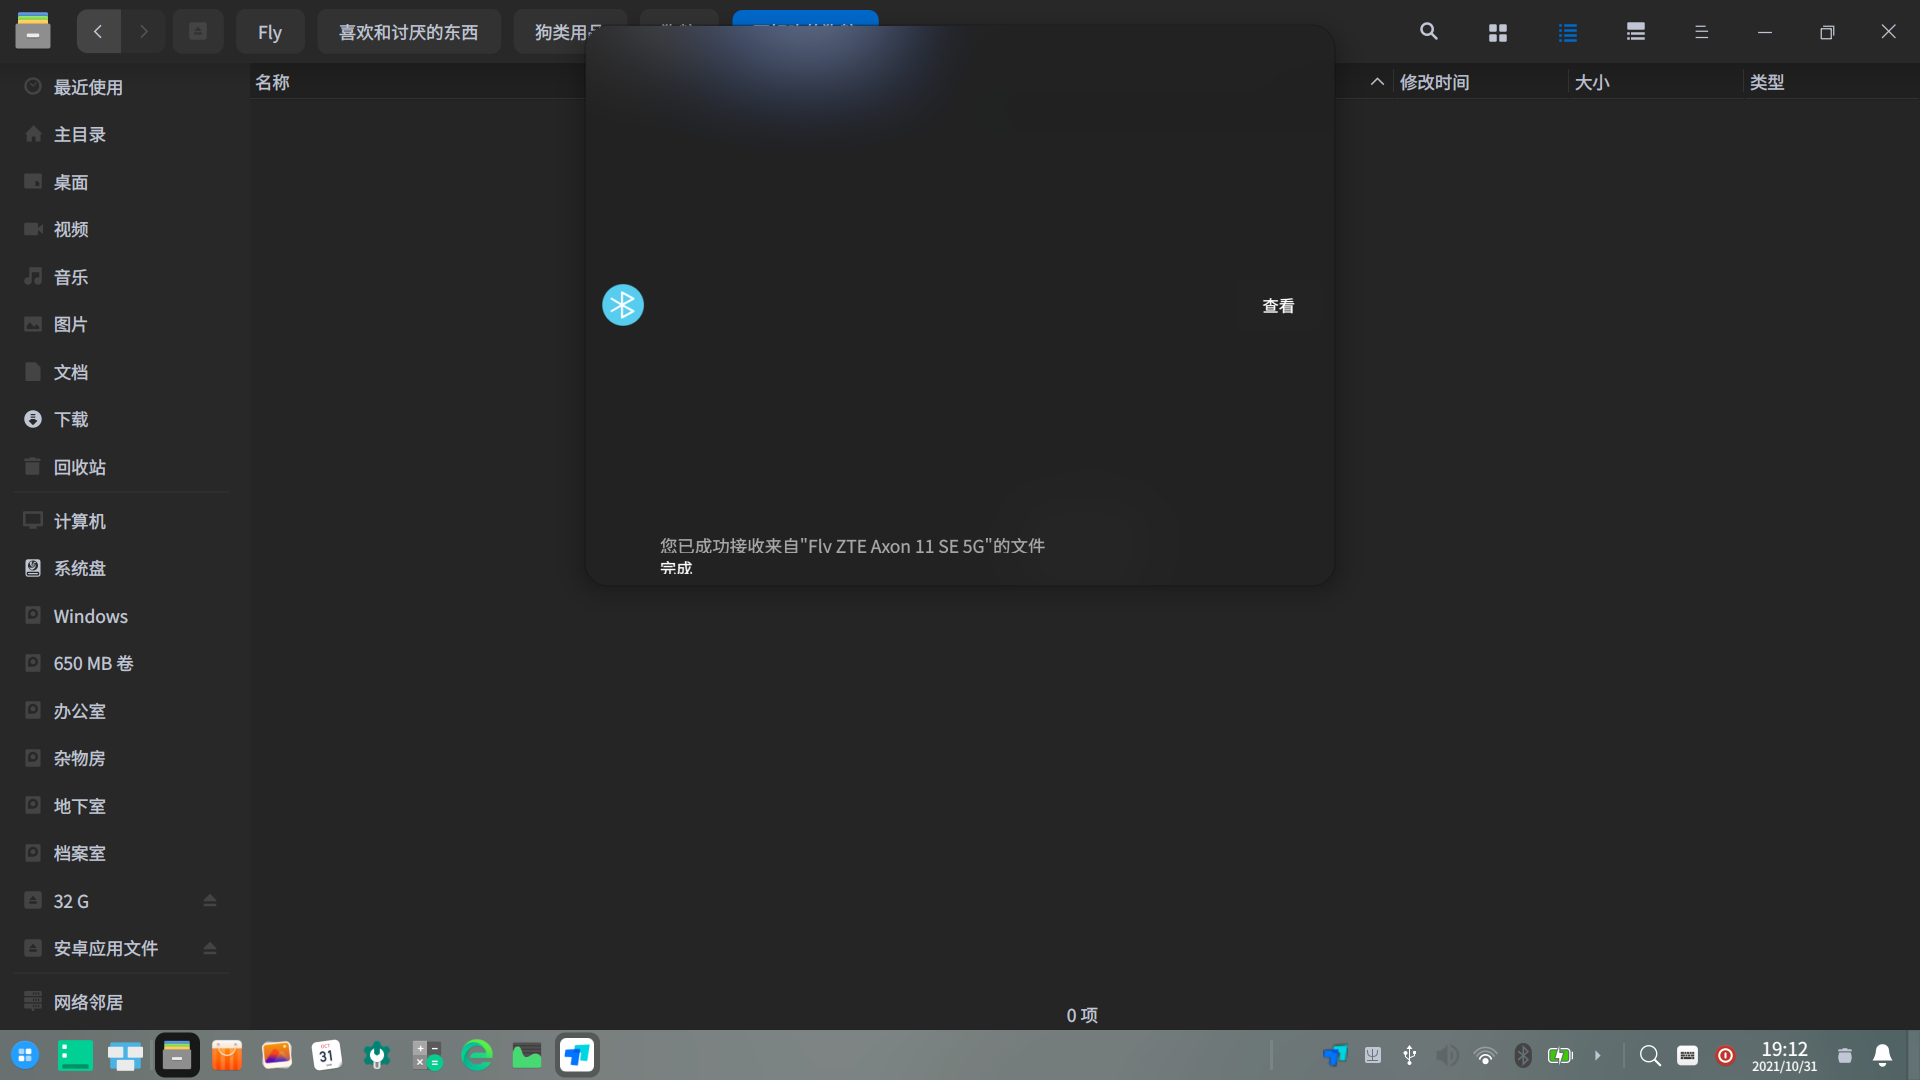Switch to icon grid view
The height and width of the screenshot is (1080, 1920).
[x=1497, y=32]
